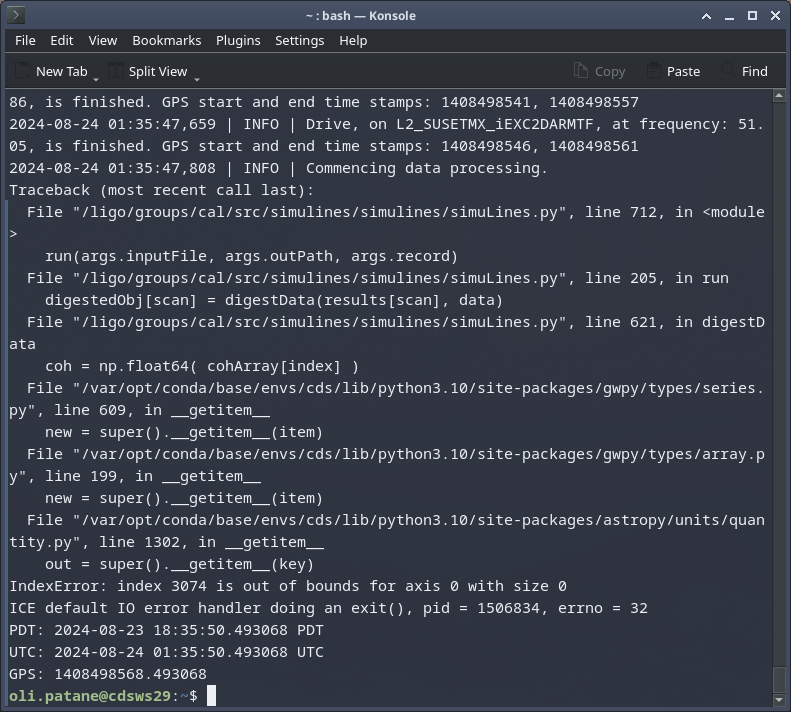Click the window title "~ : bash — Konsole"
The width and height of the screenshot is (791, 712).
point(361,16)
